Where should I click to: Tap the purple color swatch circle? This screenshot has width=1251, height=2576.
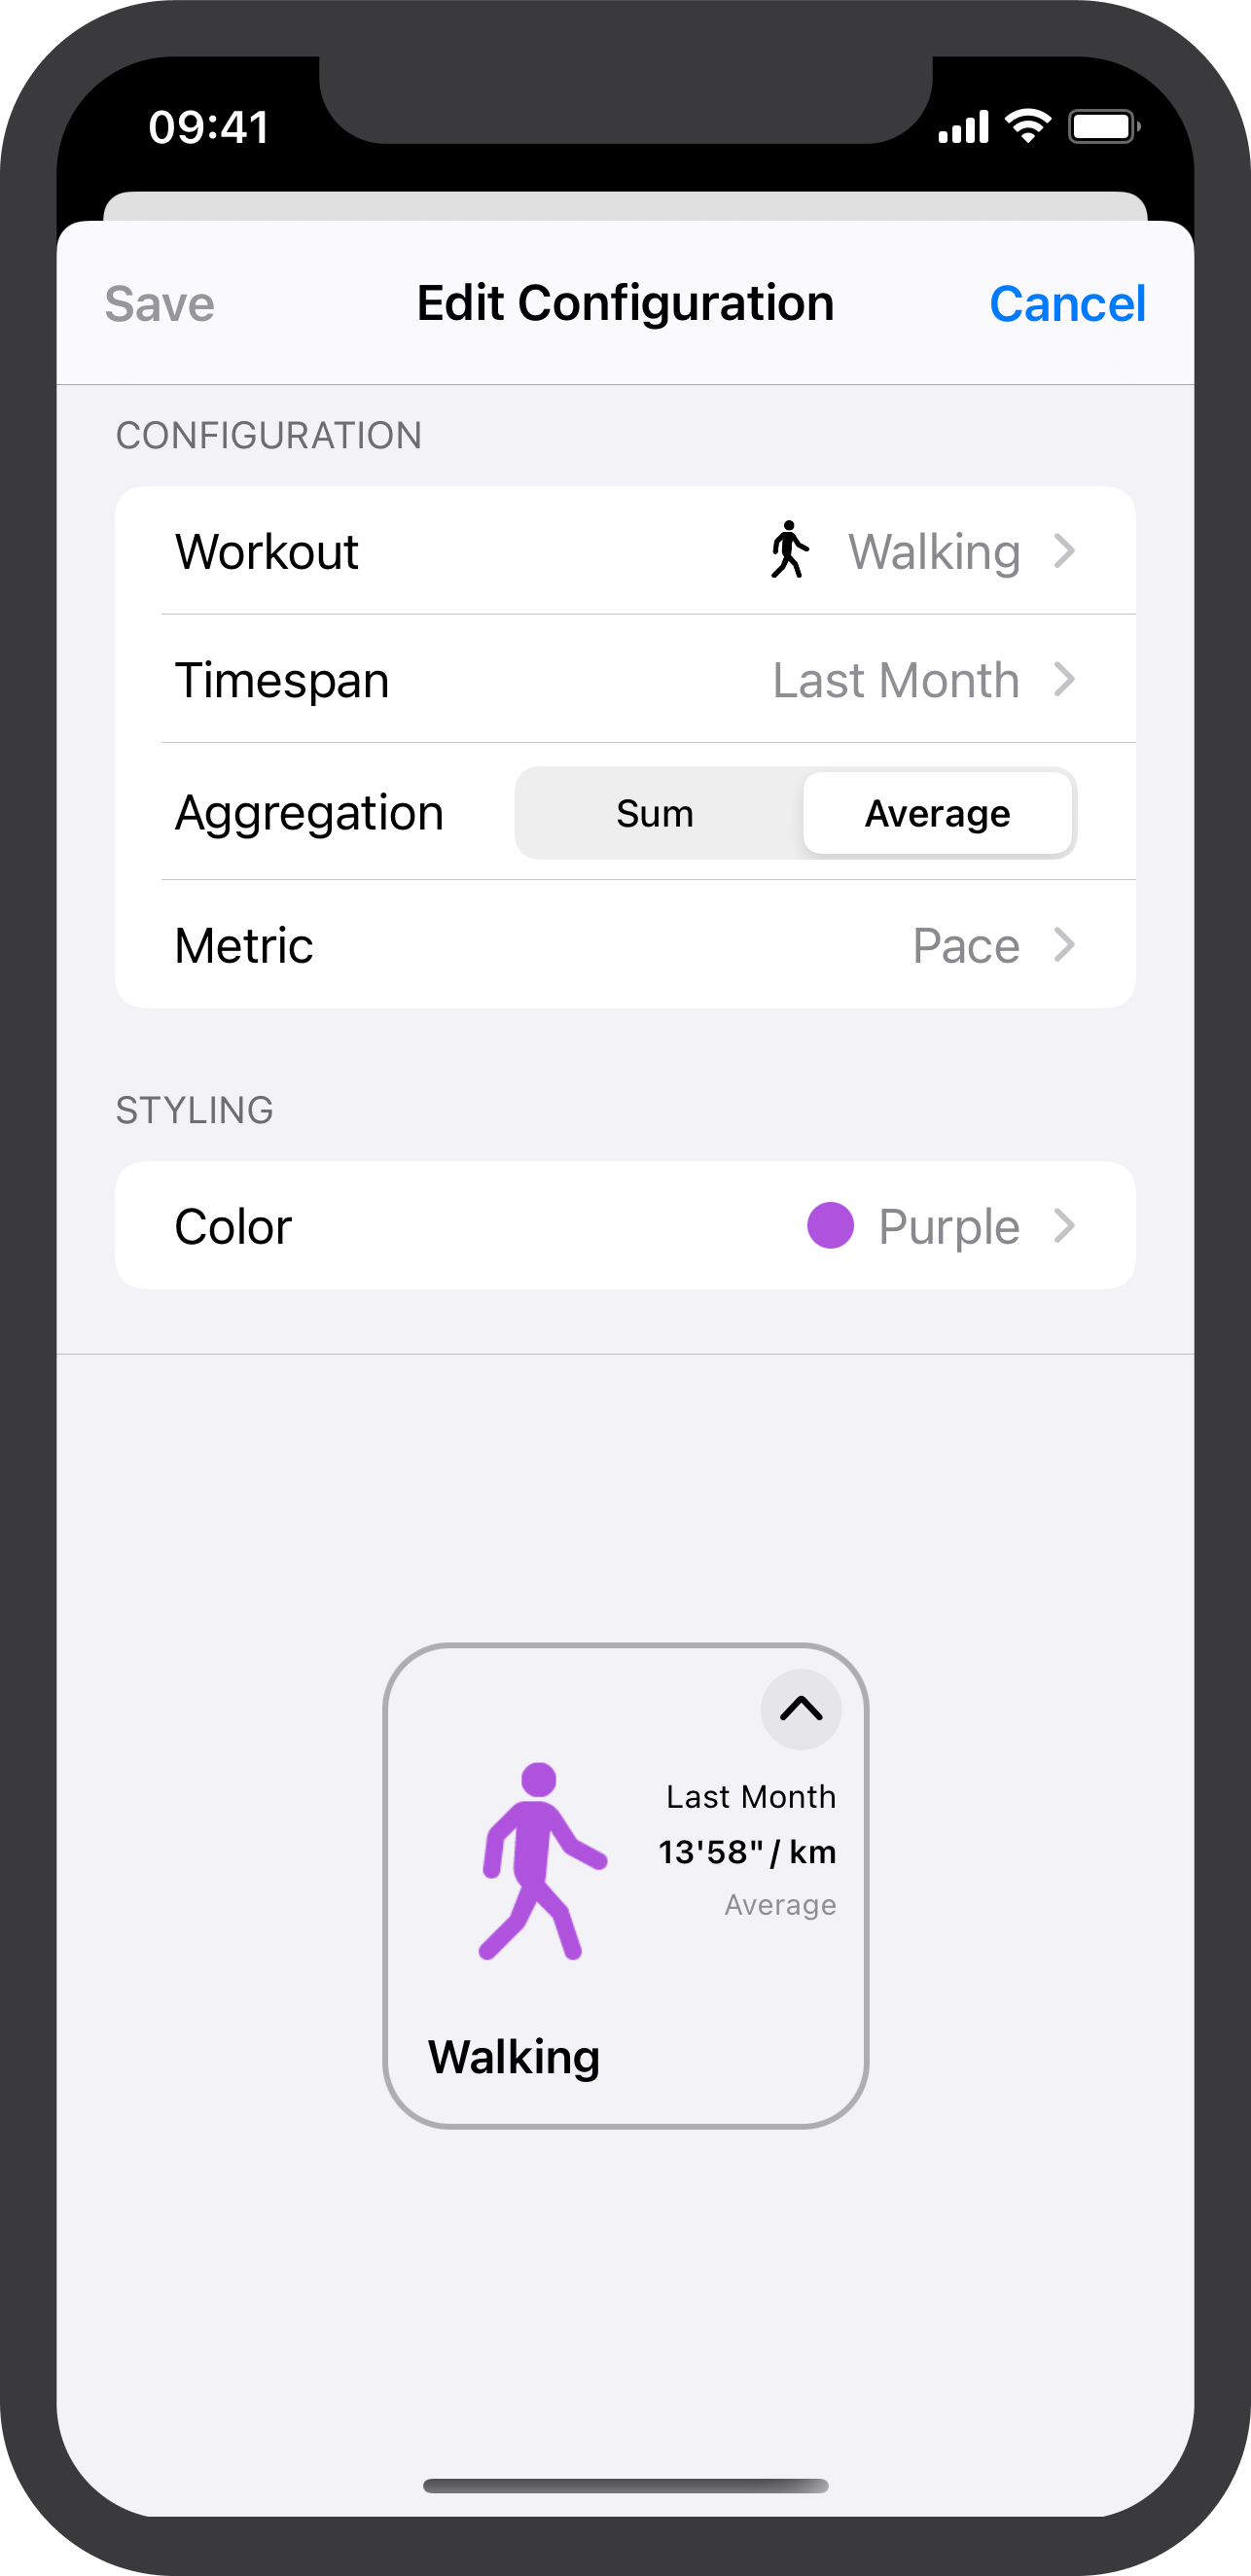click(830, 1226)
